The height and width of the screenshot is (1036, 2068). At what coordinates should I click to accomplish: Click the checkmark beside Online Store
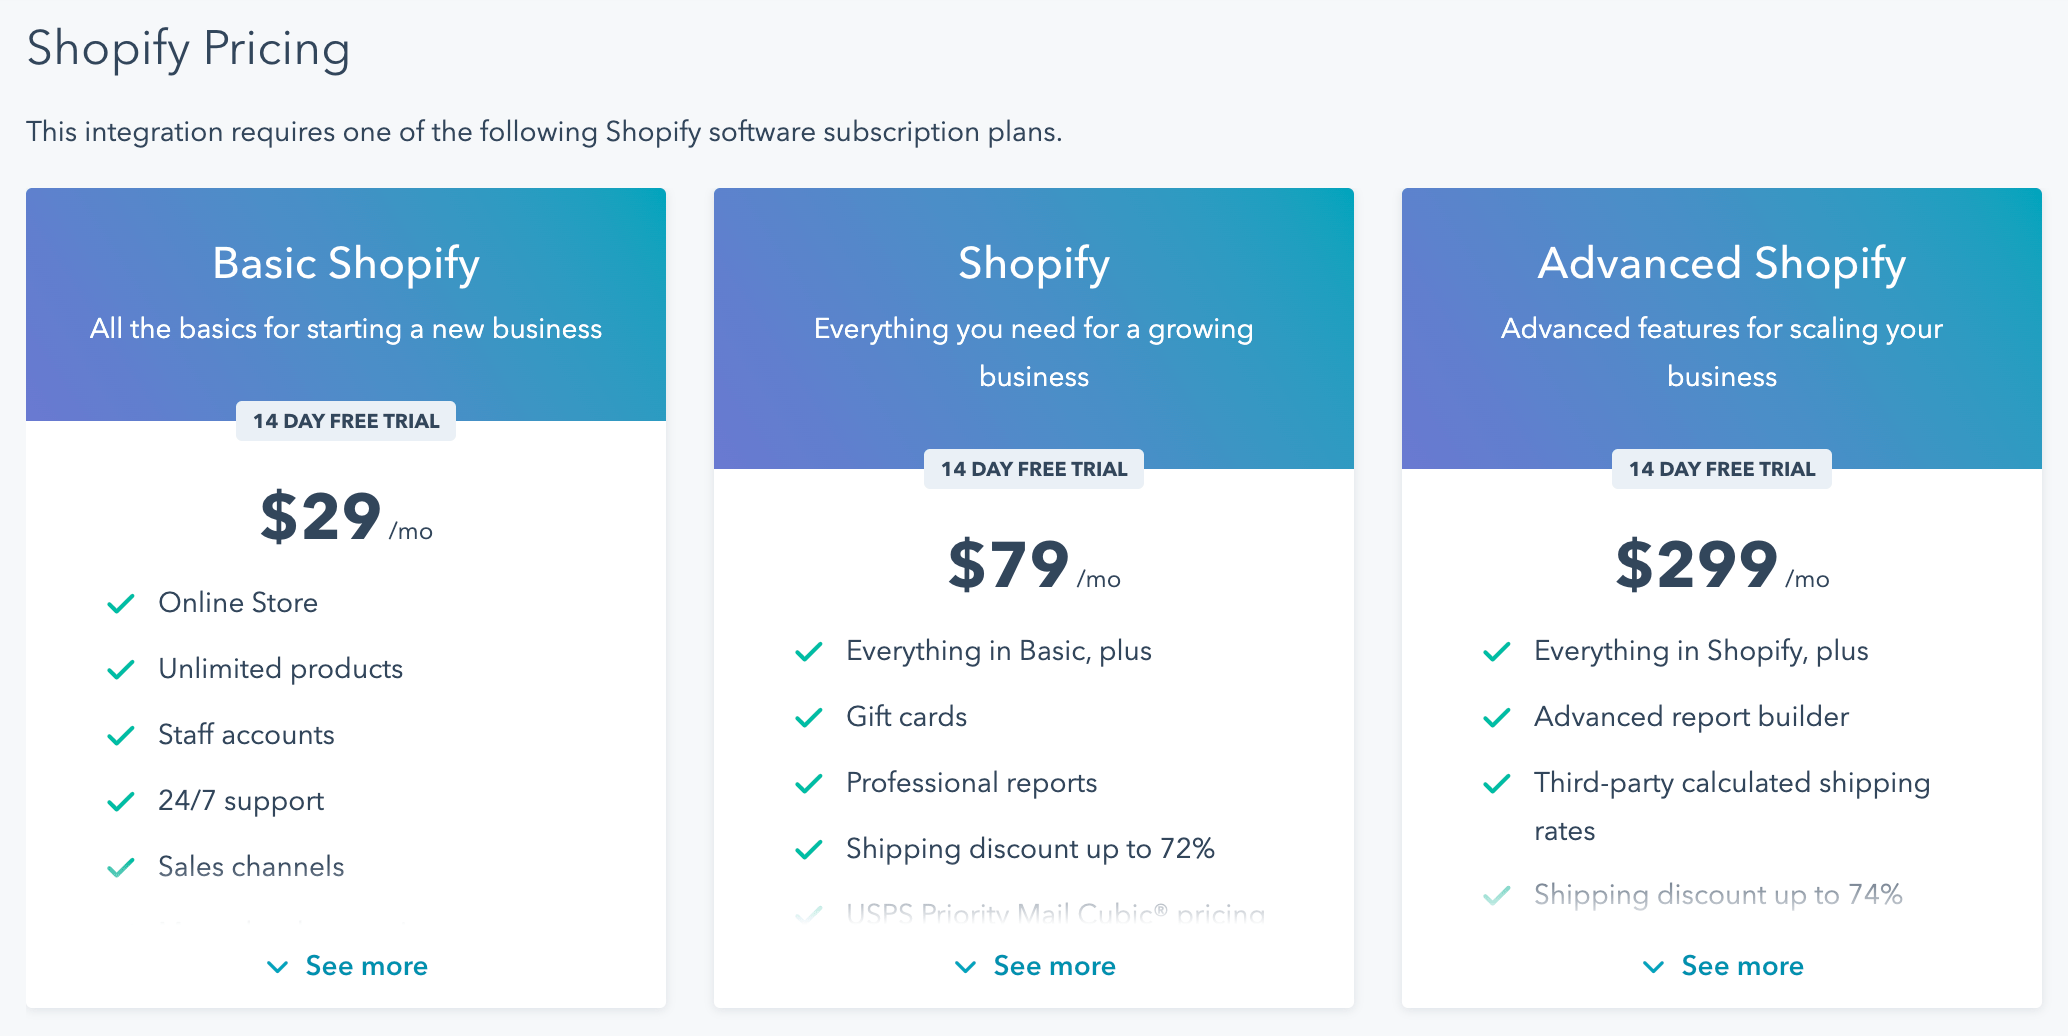(121, 603)
